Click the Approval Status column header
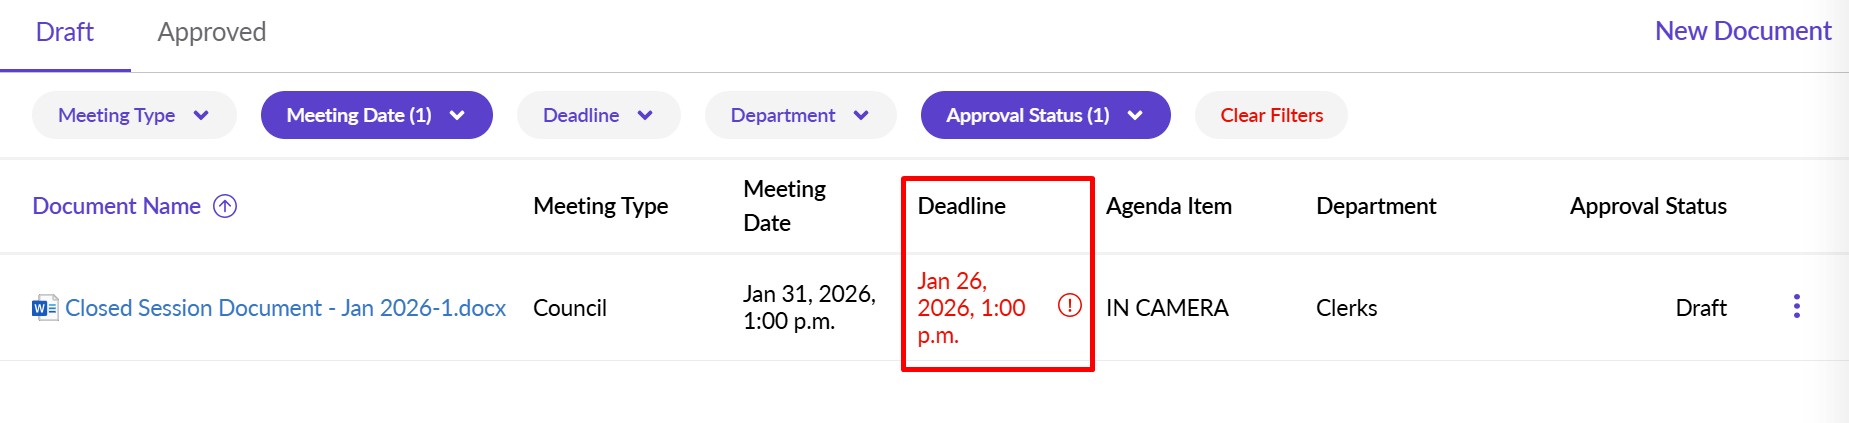This screenshot has height=423, width=1849. pyautogui.click(x=1648, y=206)
